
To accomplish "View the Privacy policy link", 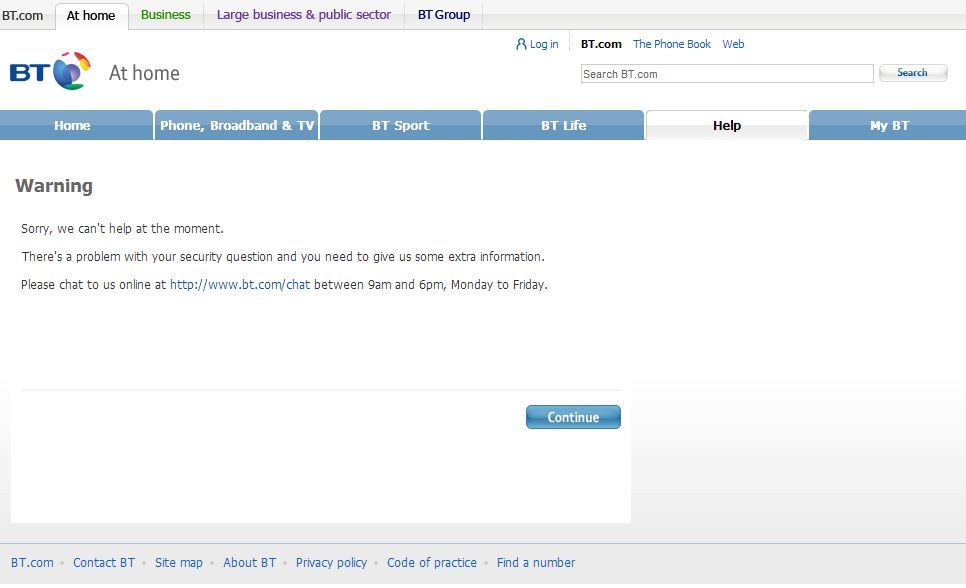I will (331, 563).
